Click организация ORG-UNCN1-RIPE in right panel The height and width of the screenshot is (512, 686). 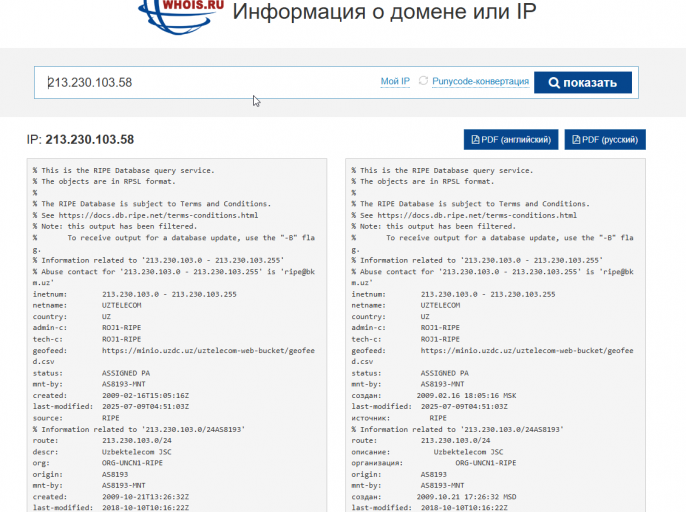[x=434, y=463]
